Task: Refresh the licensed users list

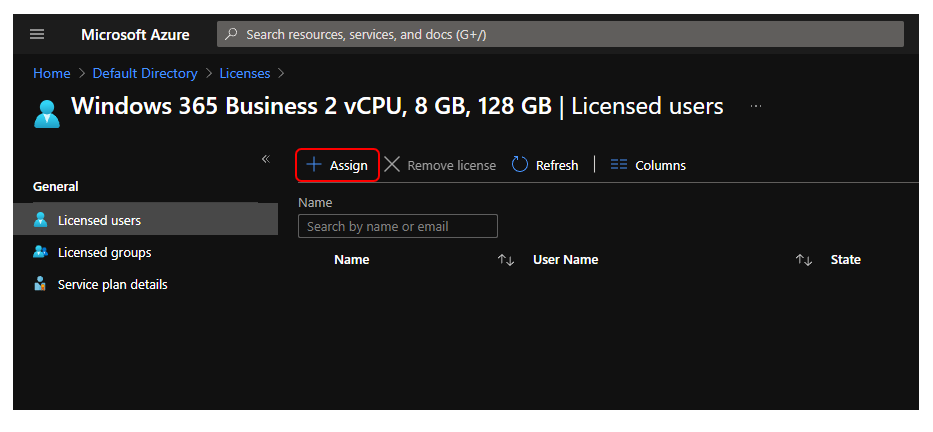Action: (x=545, y=165)
